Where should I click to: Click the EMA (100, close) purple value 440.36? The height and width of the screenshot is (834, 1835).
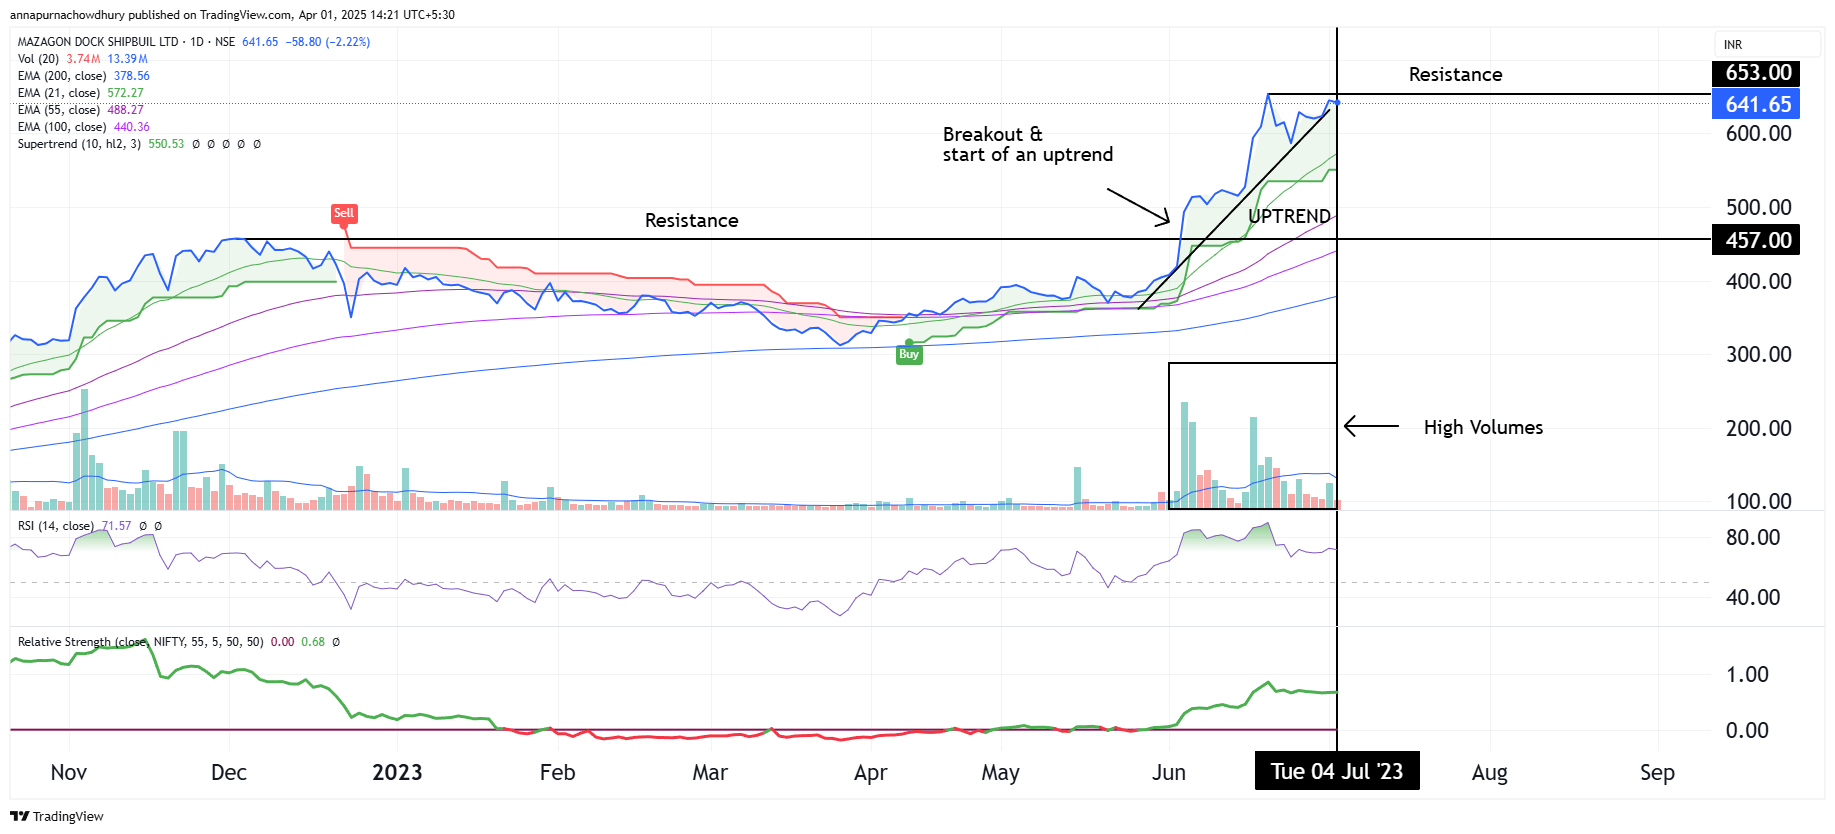pos(131,127)
